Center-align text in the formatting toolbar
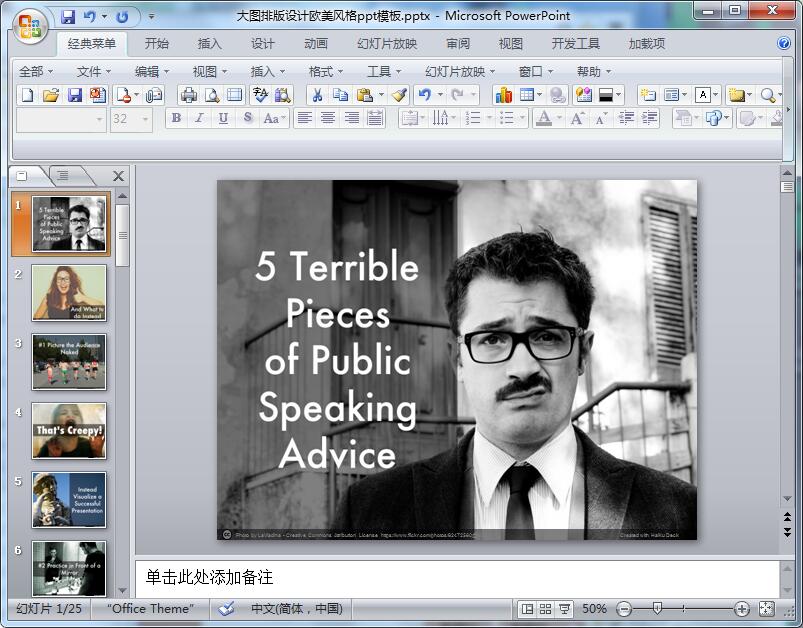803x628 pixels. coord(328,118)
